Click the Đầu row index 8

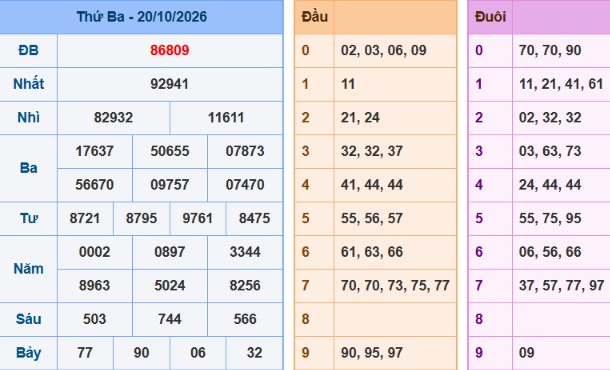(305, 319)
